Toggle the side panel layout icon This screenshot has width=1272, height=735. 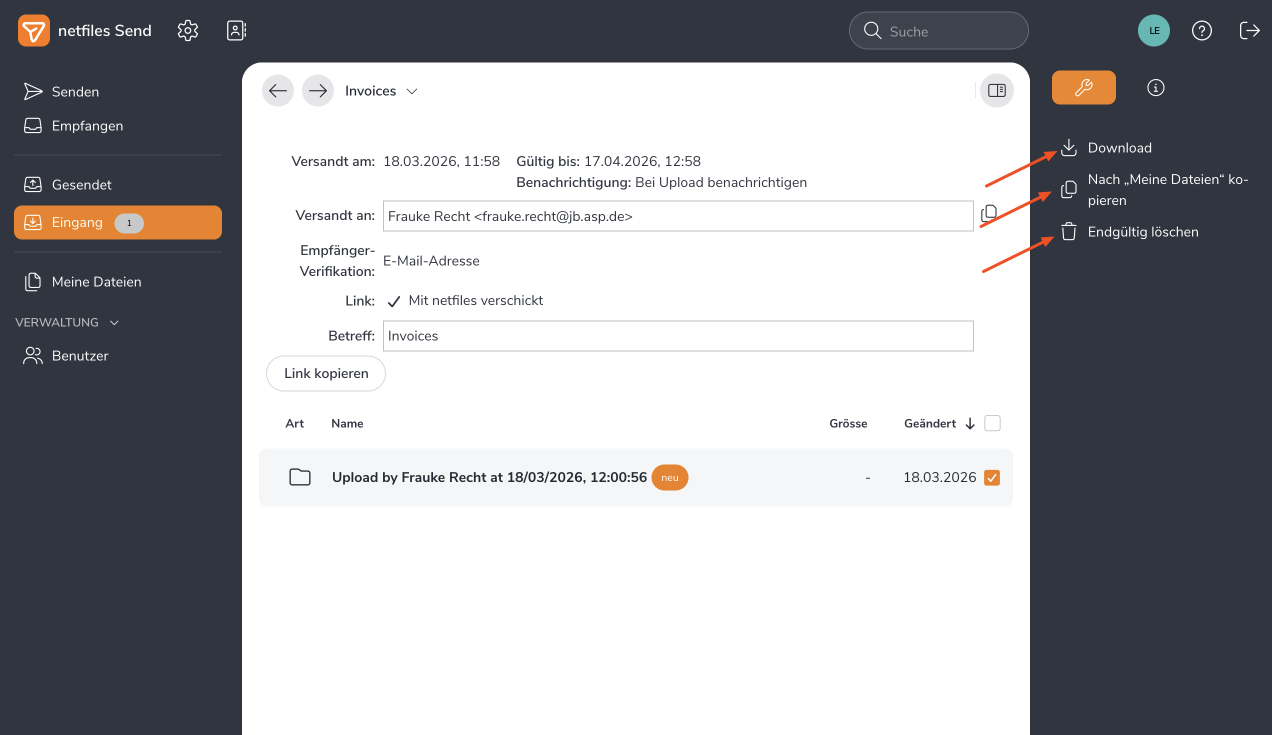click(x=996, y=91)
